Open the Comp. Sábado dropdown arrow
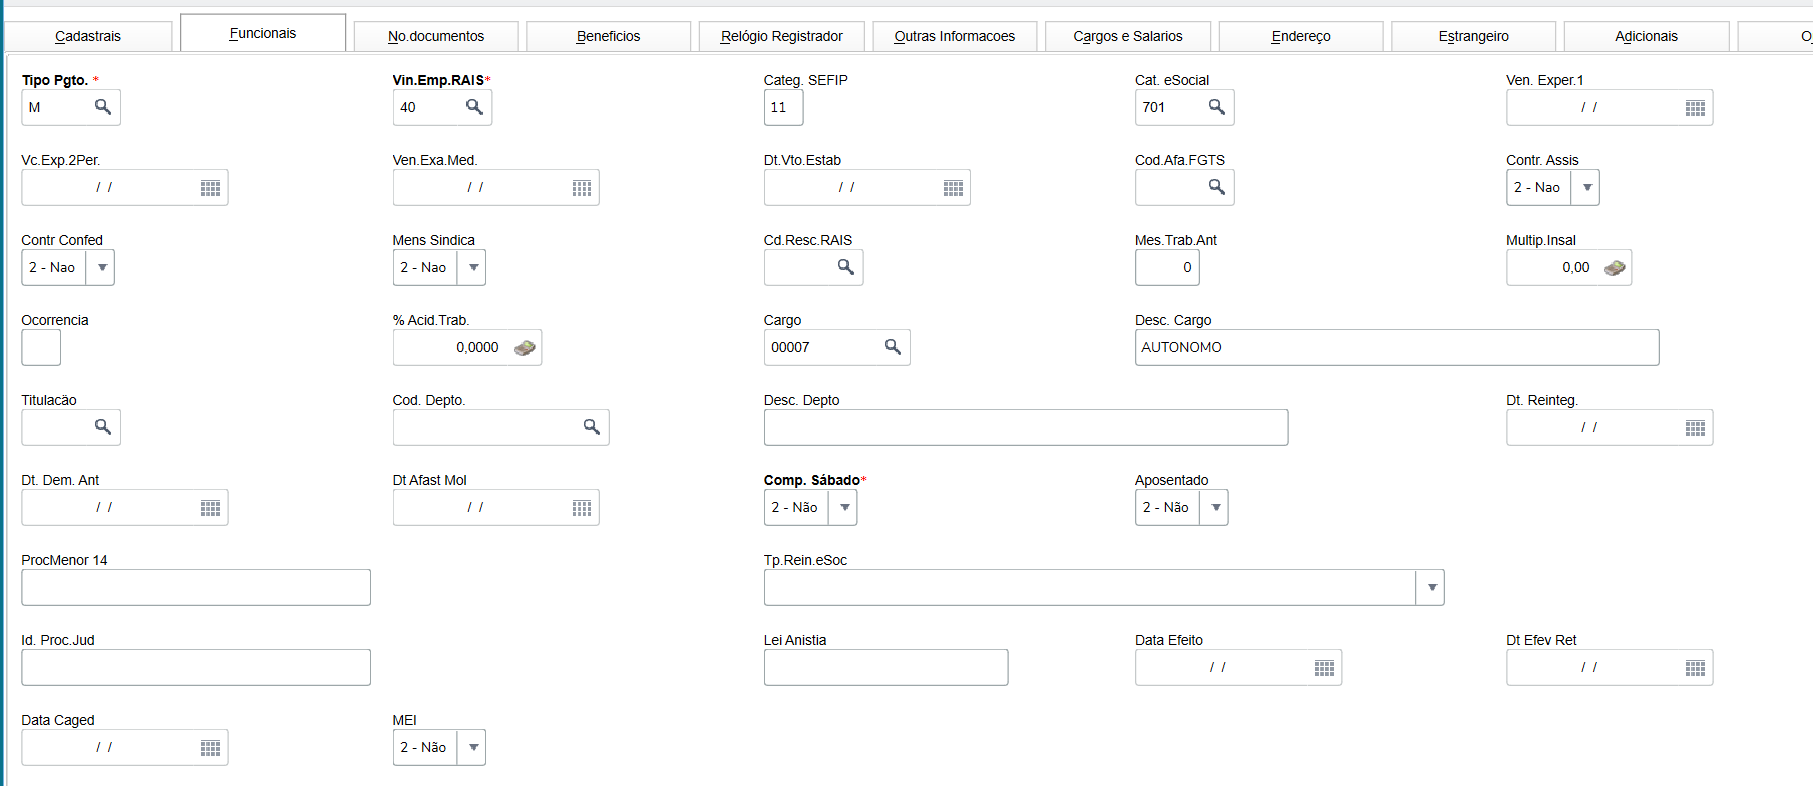The height and width of the screenshot is (786, 1813). (x=845, y=507)
